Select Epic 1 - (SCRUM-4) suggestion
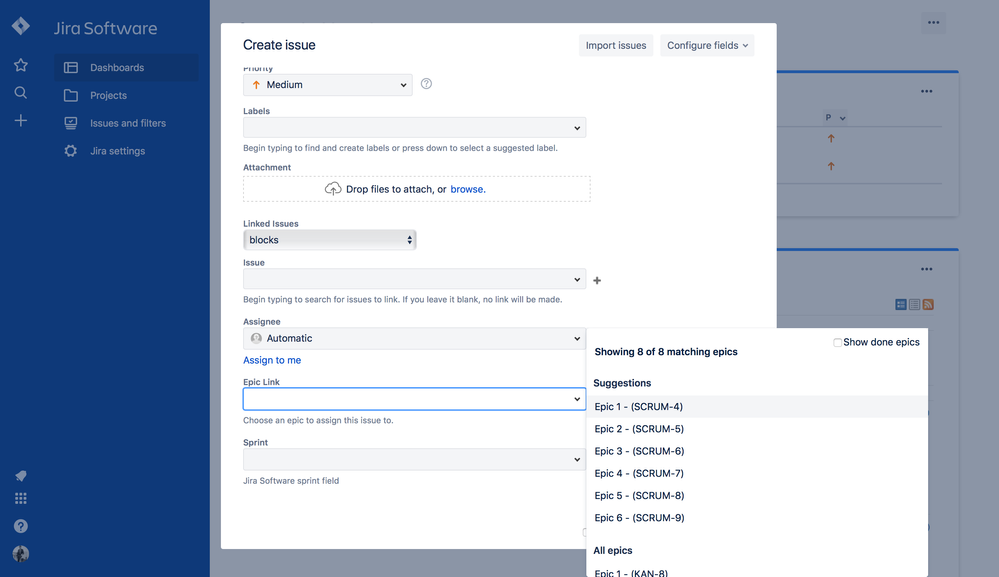 point(757,406)
